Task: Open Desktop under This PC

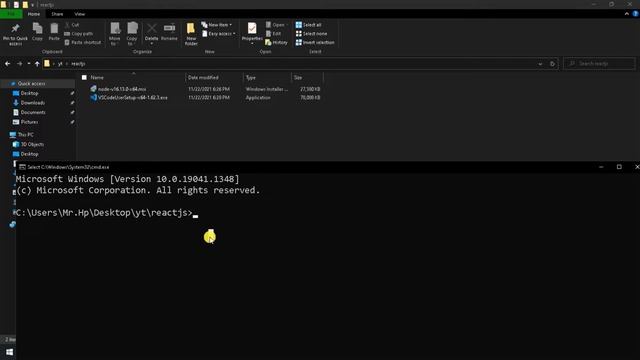Action: 29,154
